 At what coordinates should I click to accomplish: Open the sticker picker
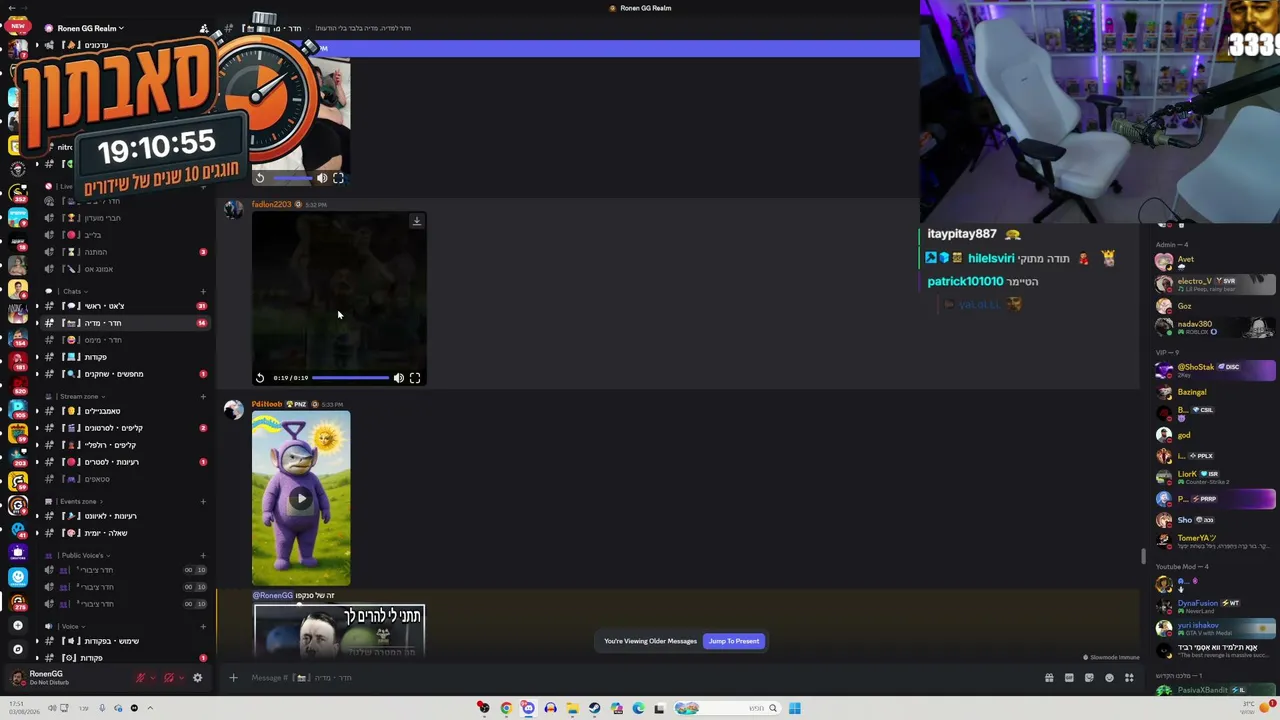(1089, 678)
